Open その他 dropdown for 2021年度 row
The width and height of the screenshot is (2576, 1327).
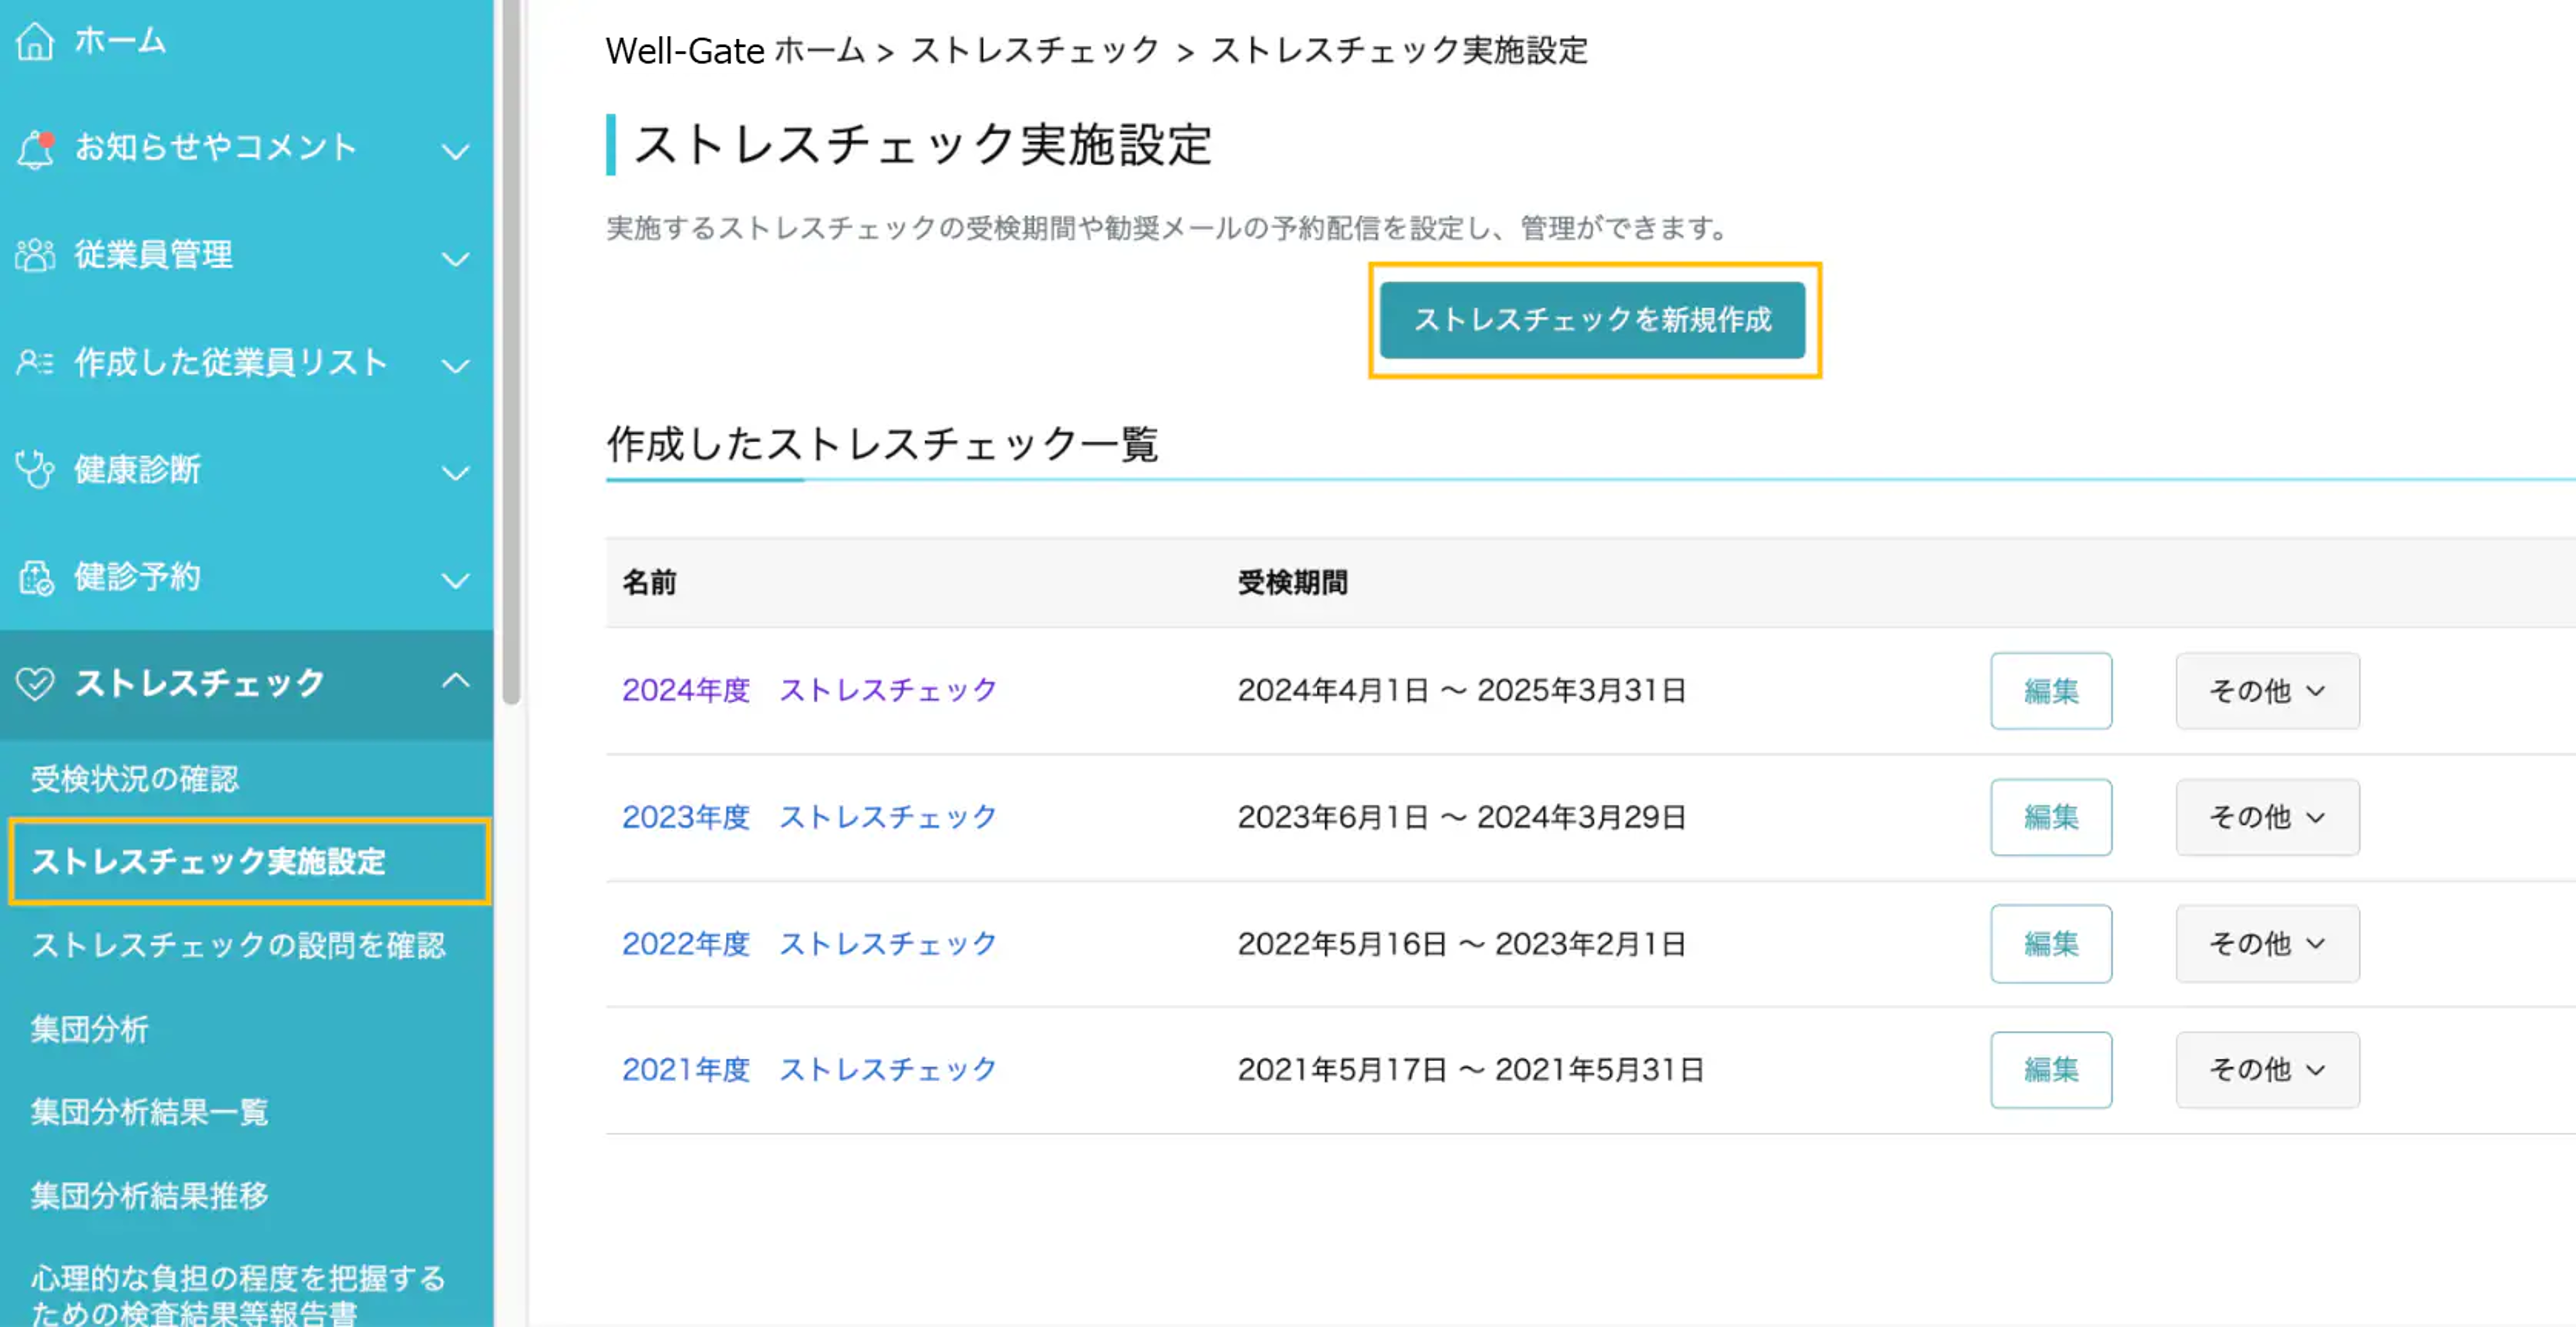coord(2267,1070)
